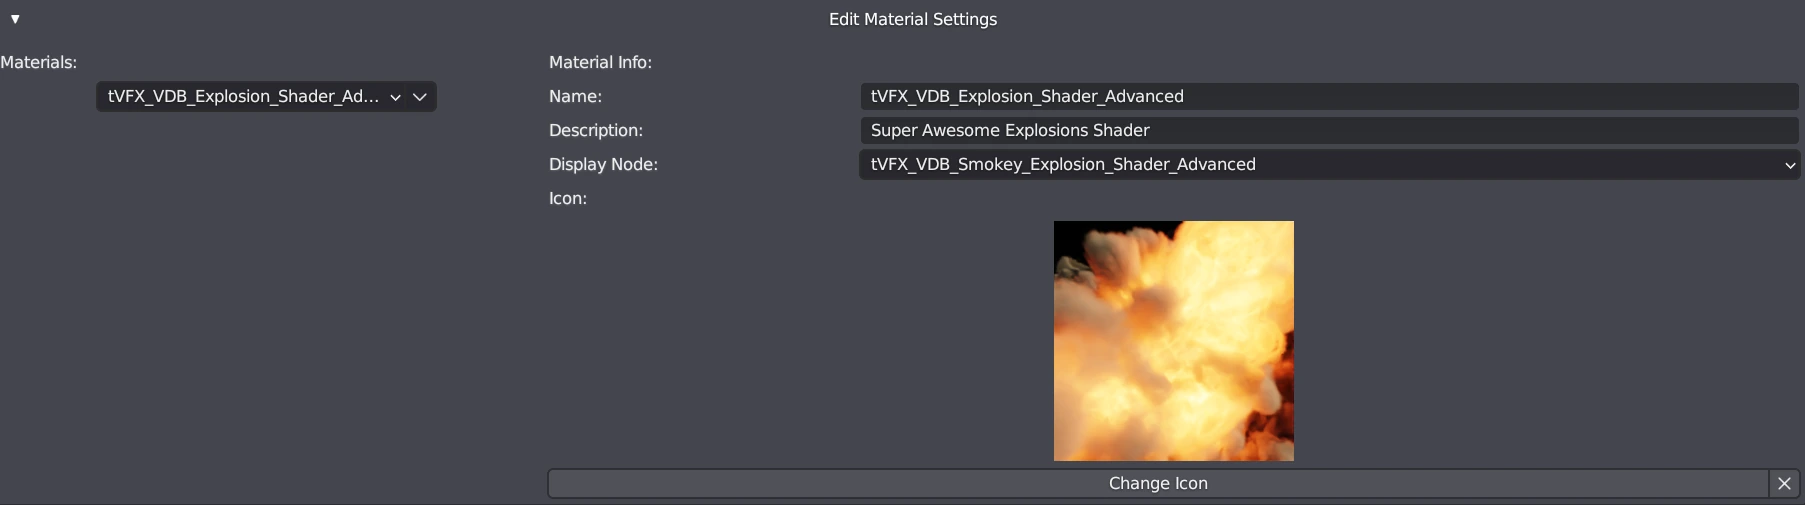Click the 'Description:' label
Screen dimensions: 1805x505
coord(595,131)
